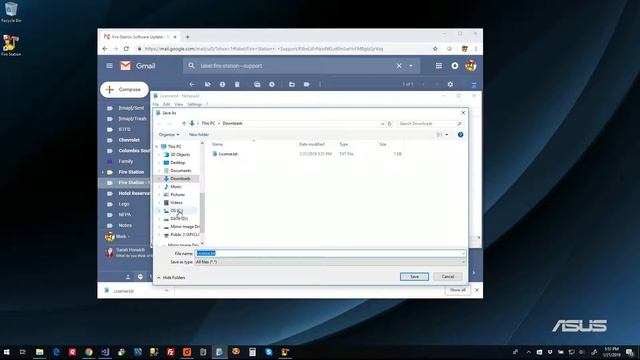Screen dimensions: 640x360
Task: Click Cancel button in Save As dialog
Action: pos(448,277)
